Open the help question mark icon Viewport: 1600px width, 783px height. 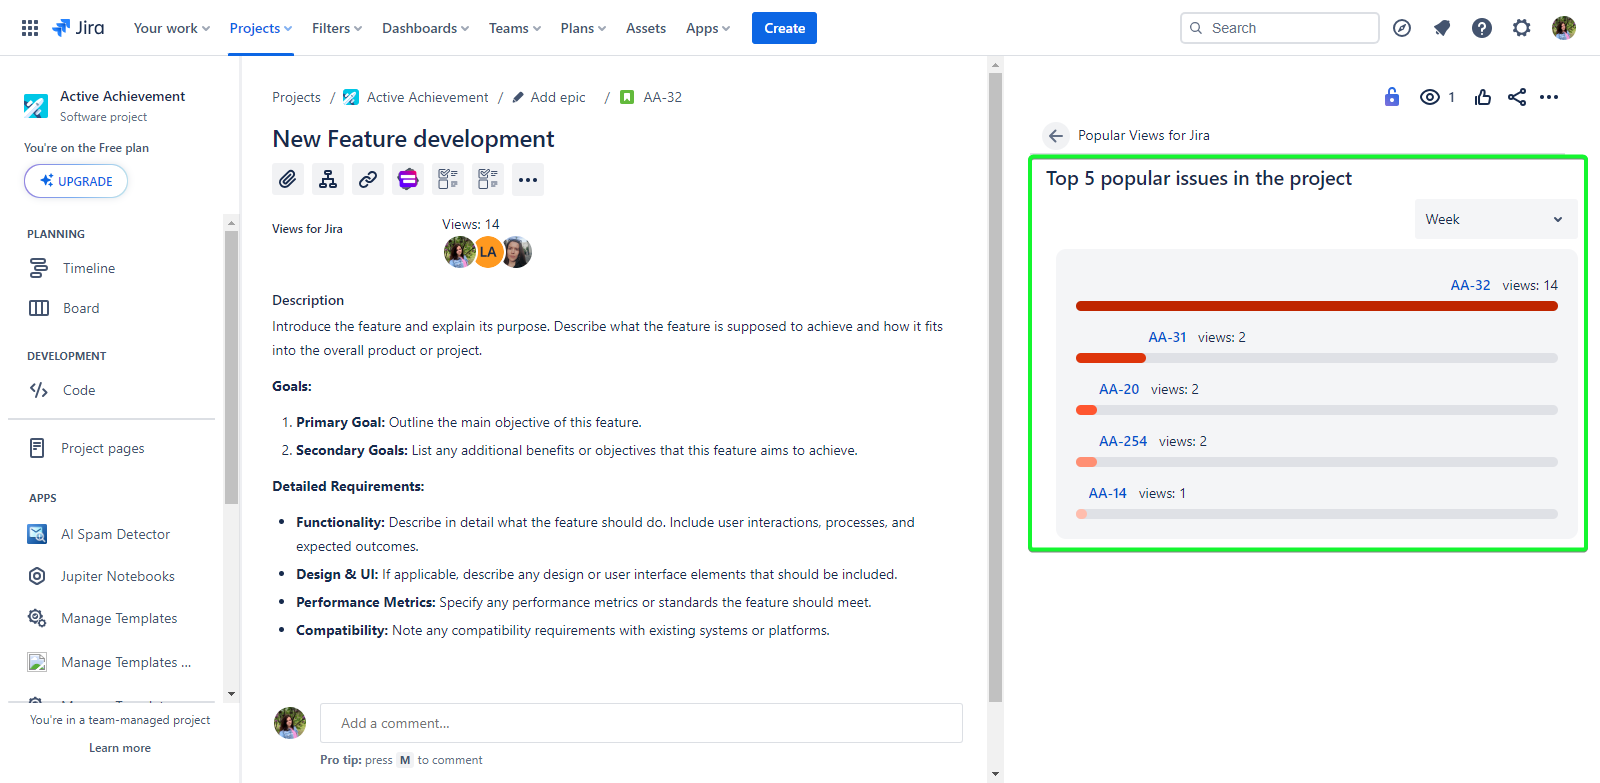pyautogui.click(x=1482, y=28)
